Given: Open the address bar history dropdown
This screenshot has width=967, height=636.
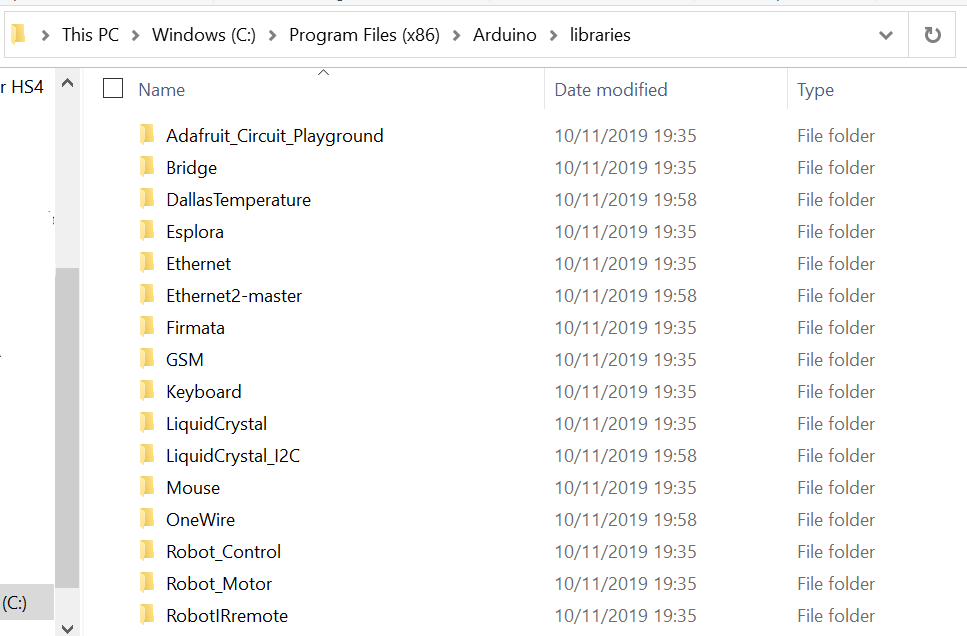Looking at the screenshot, I should (885, 35).
